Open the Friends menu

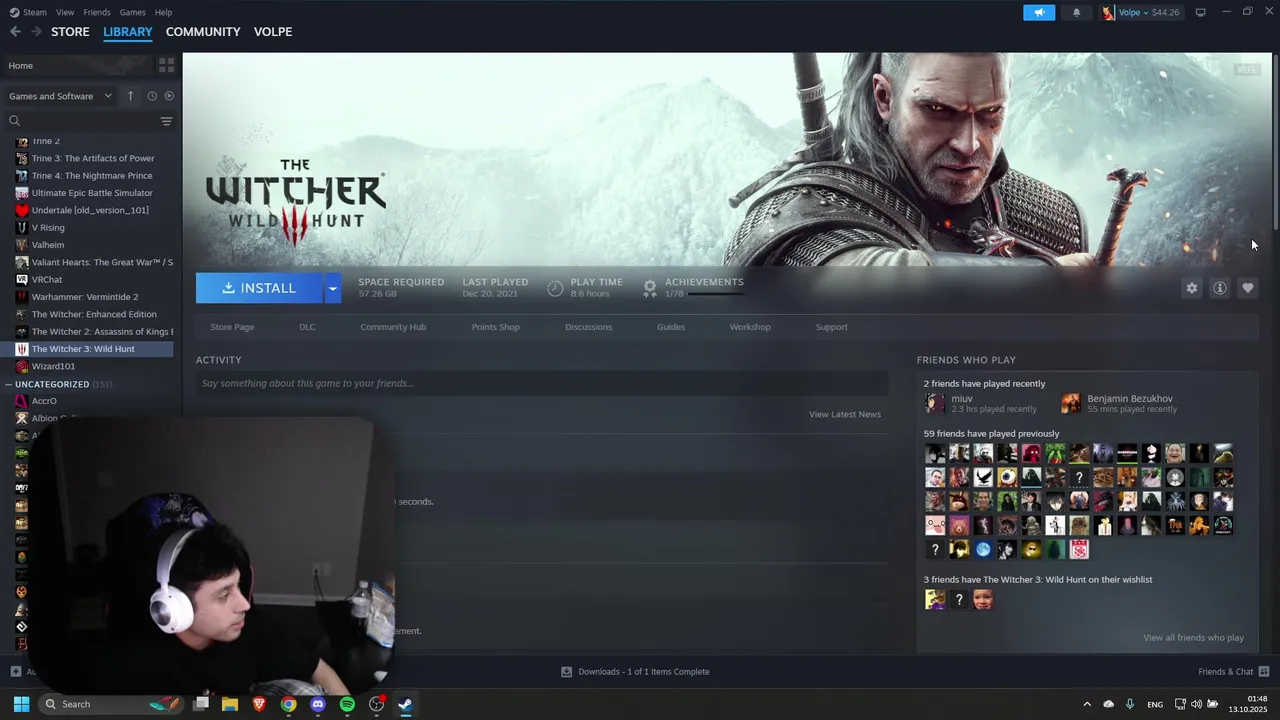pos(97,12)
